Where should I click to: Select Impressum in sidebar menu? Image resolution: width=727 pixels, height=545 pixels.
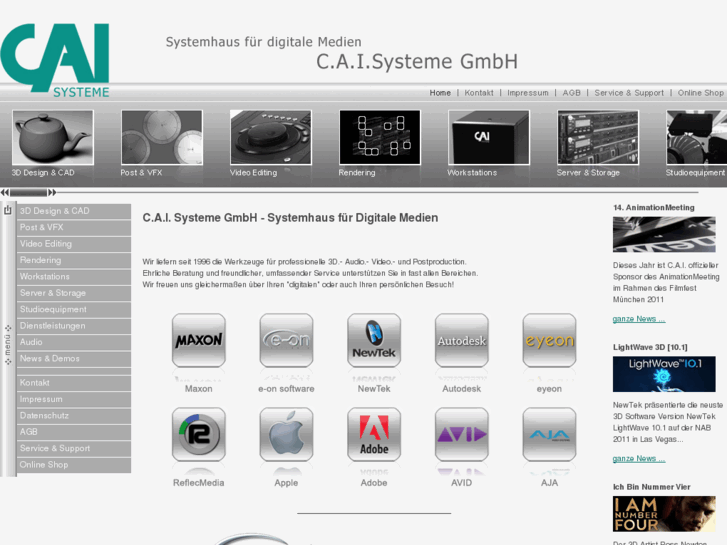[74, 399]
